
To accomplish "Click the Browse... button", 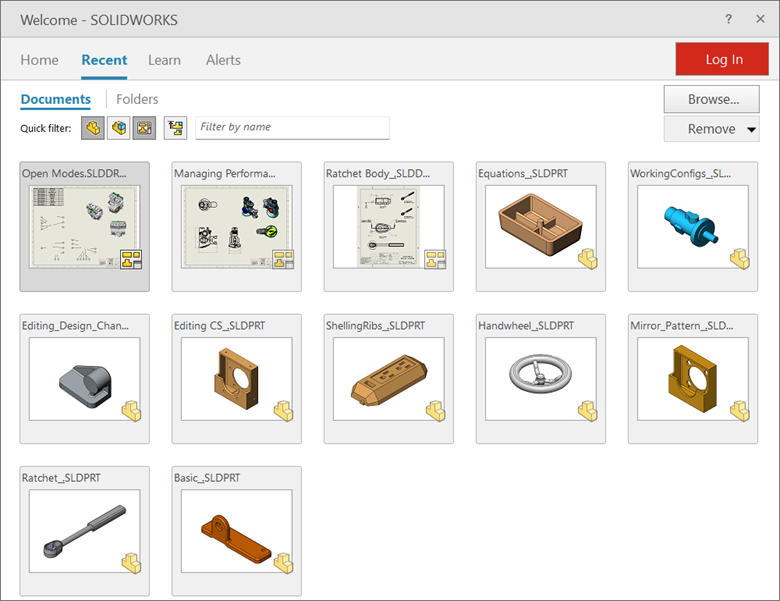I will tap(712, 99).
